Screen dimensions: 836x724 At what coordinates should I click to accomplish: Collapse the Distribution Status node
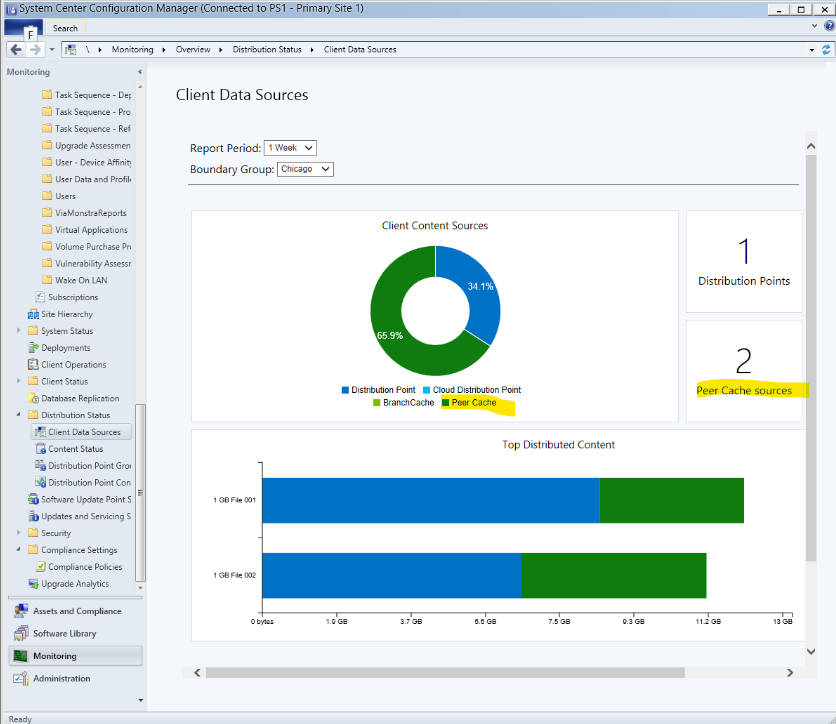[19, 414]
